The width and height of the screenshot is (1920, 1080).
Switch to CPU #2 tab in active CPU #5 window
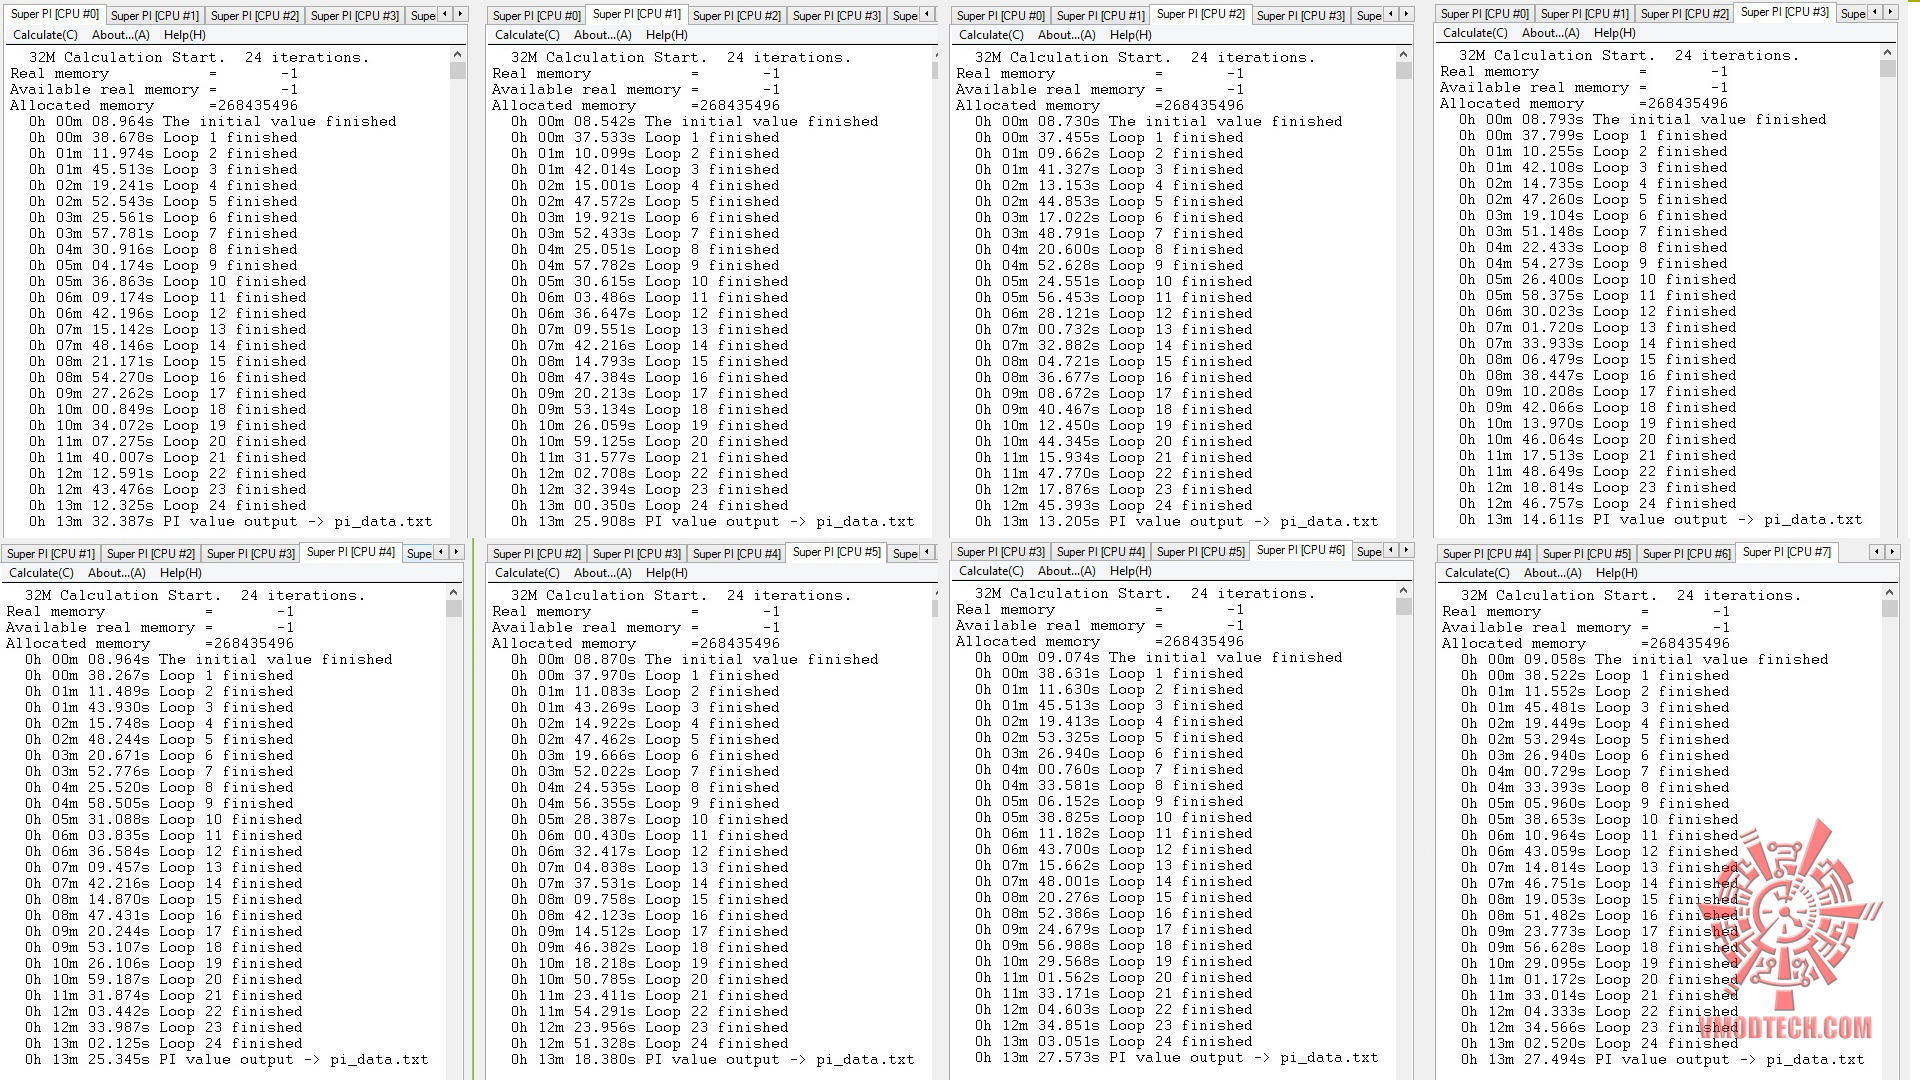[x=536, y=553]
